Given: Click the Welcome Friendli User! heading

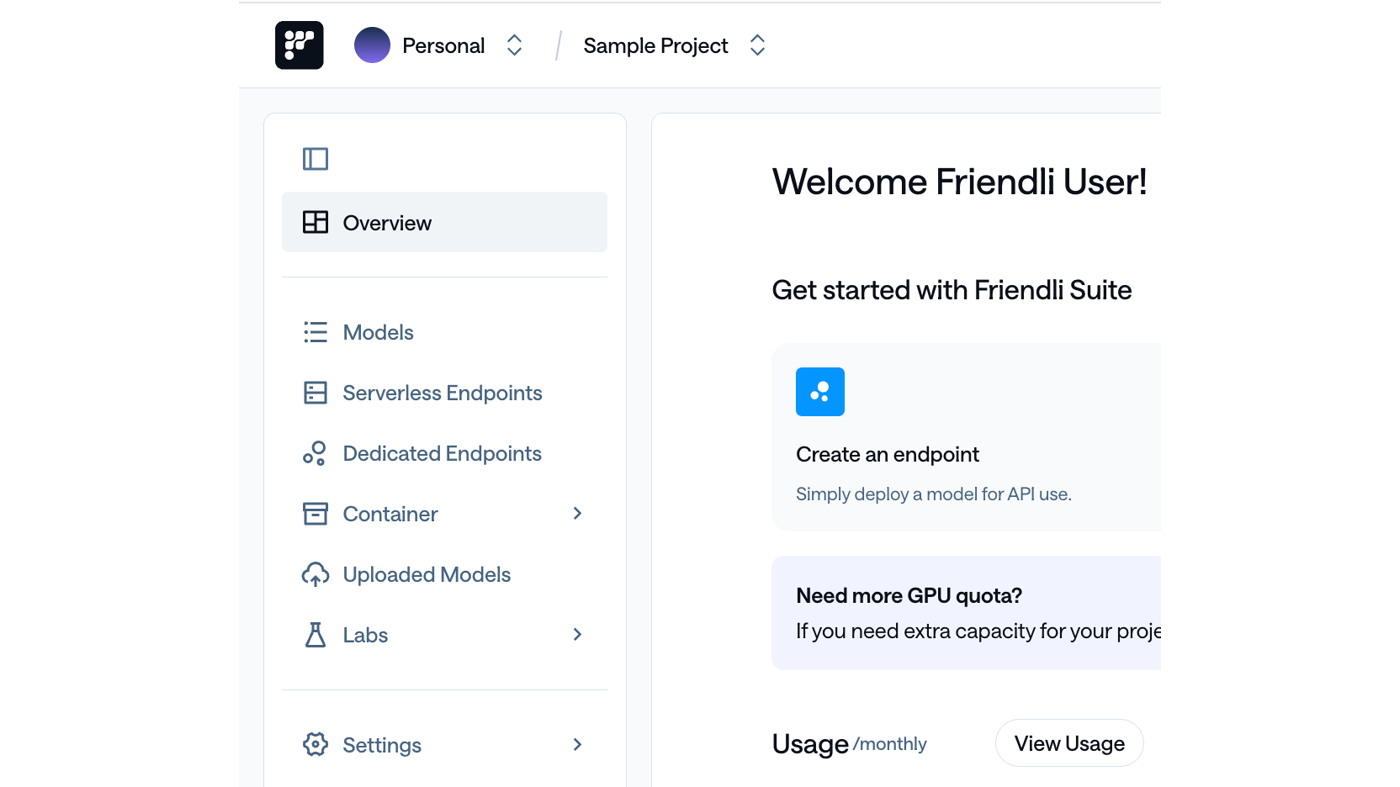Looking at the screenshot, I should click(x=959, y=182).
